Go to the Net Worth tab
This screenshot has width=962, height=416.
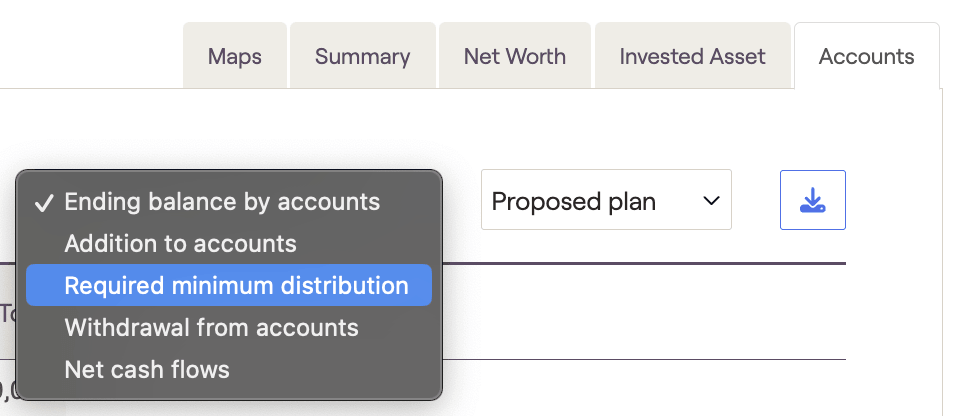514,56
